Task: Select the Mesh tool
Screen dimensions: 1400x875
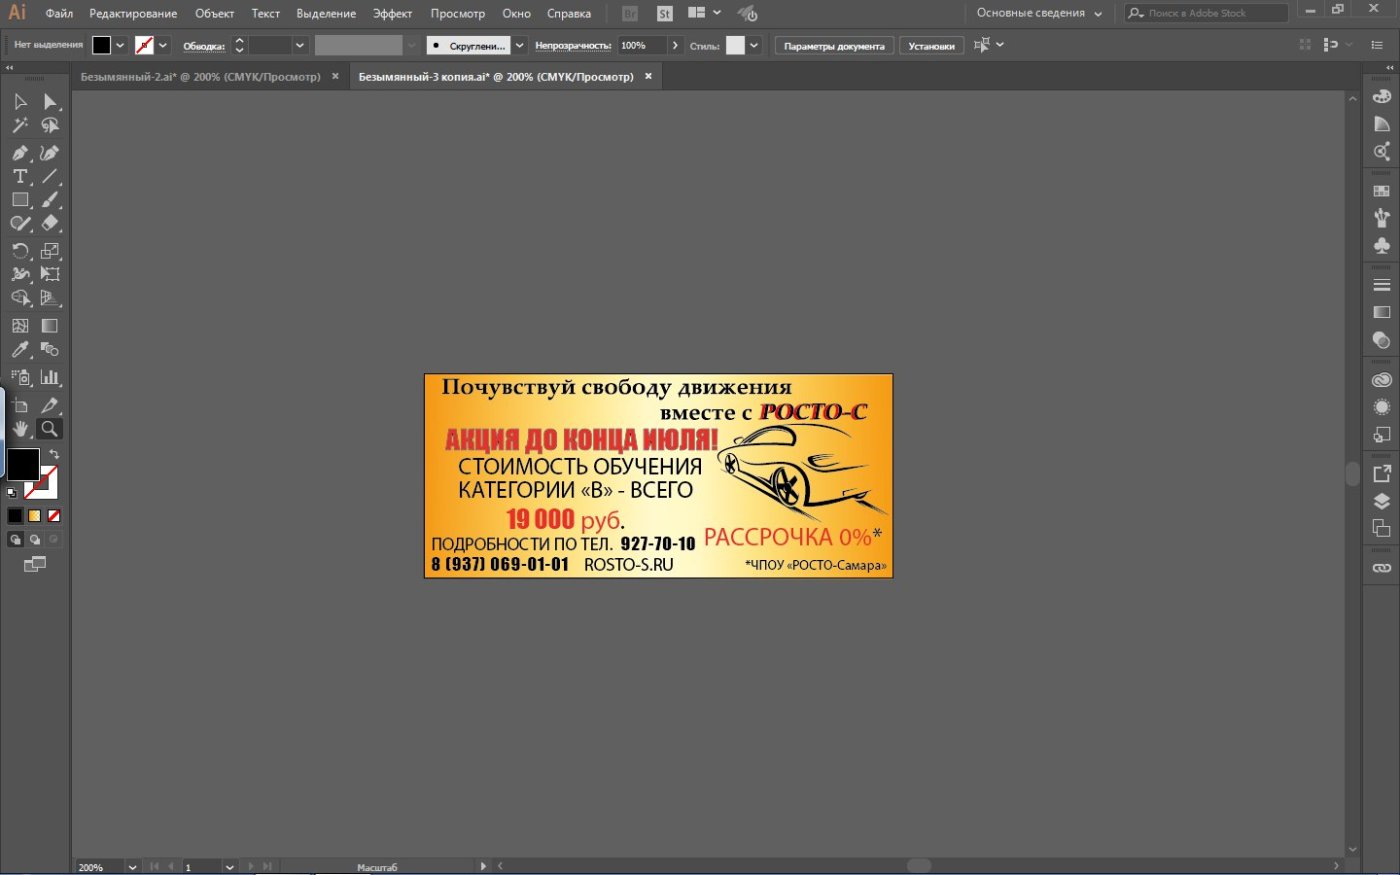Action: (x=20, y=326)
